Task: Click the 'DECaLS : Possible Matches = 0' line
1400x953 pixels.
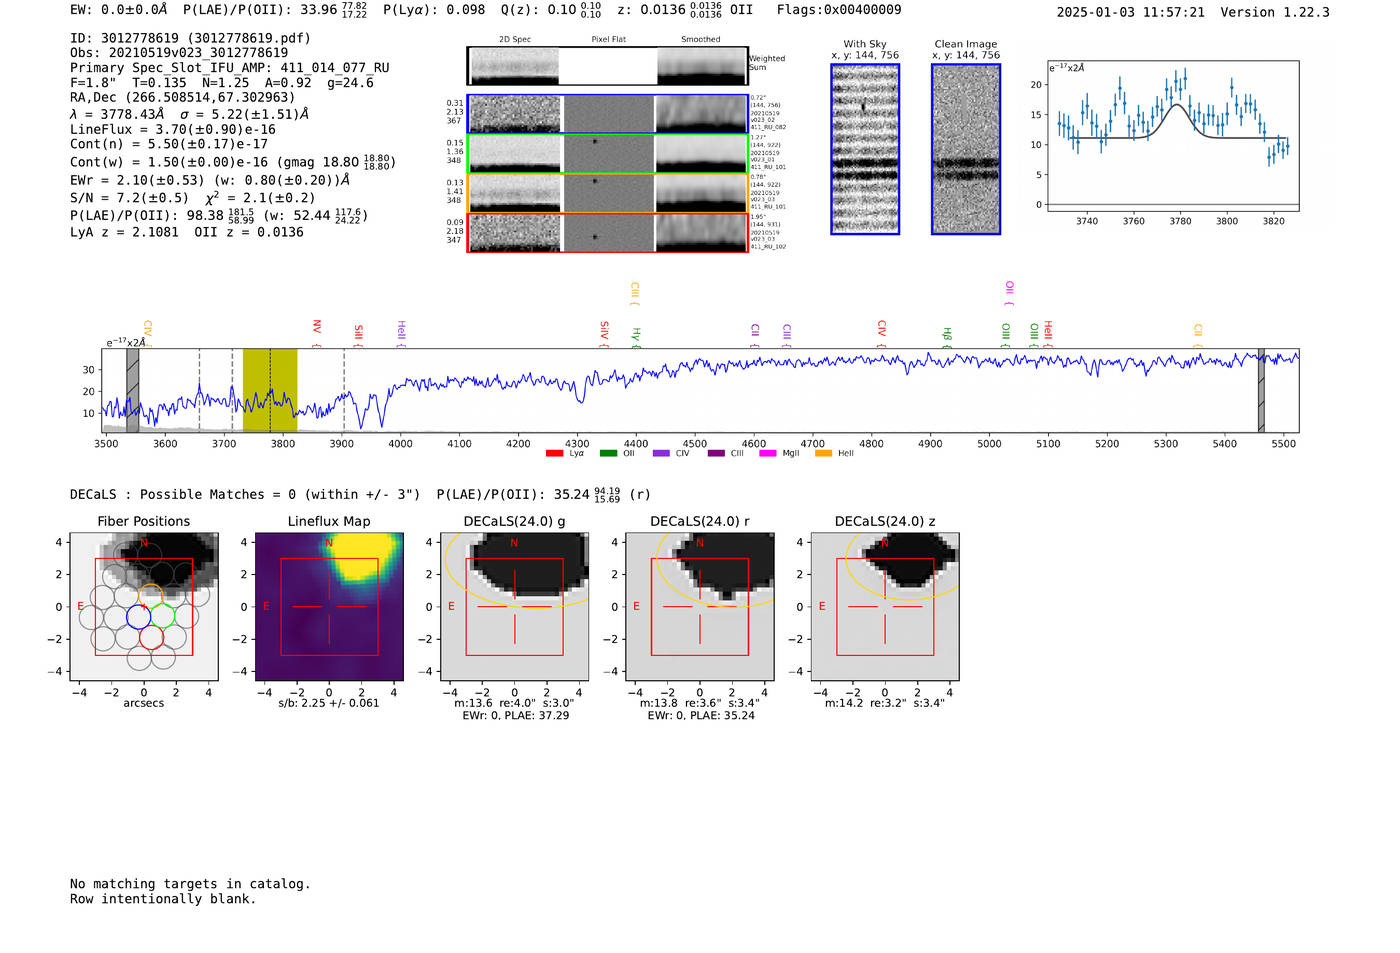Action: (x=245, y=494)
